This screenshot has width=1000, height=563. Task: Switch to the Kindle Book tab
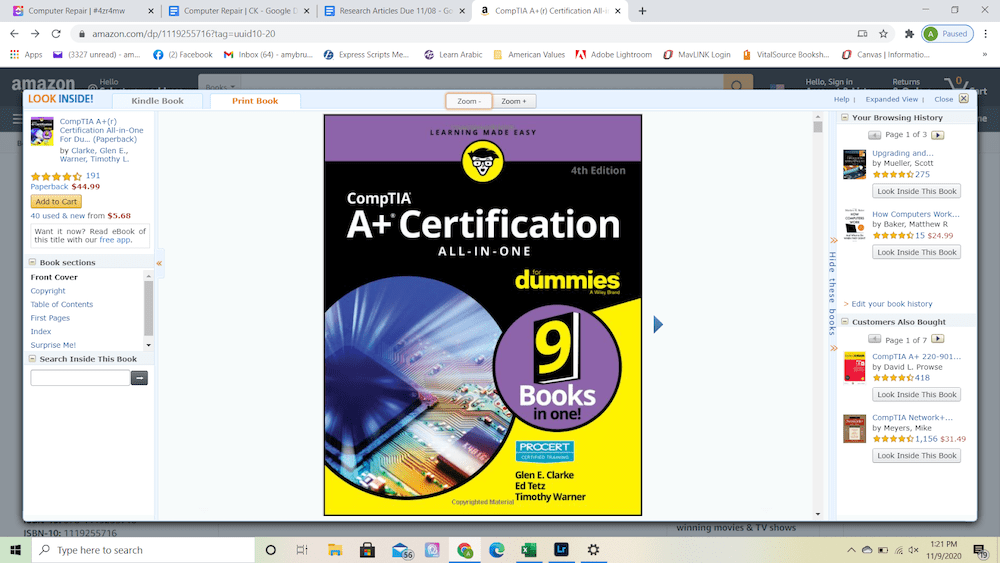158,101
